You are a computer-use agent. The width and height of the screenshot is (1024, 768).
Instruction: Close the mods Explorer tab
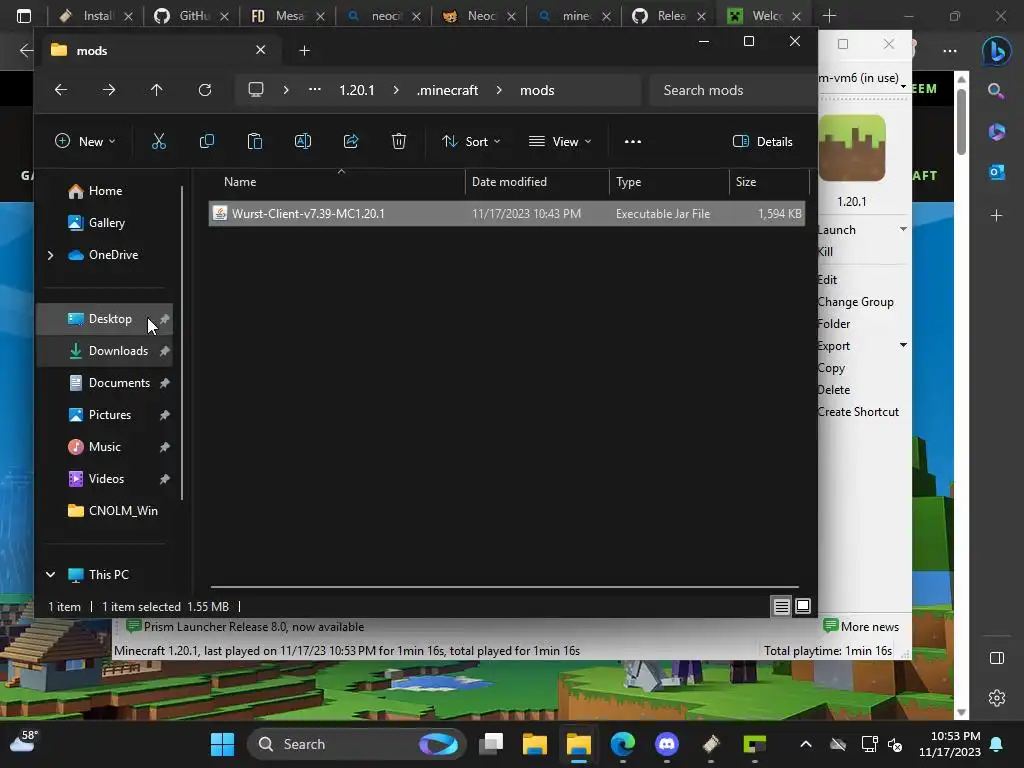click(x=261, y=50)
